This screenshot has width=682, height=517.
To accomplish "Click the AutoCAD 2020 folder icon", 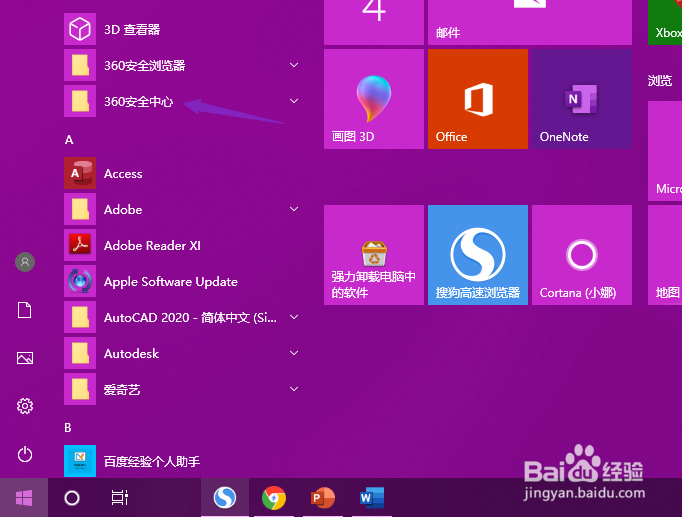I will tap(80, 317).
